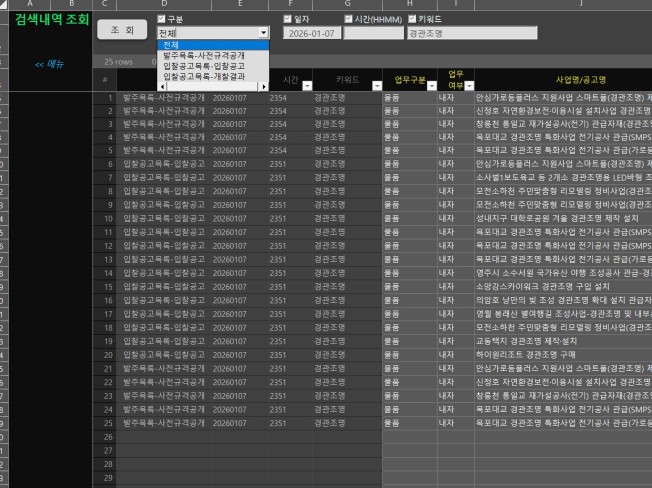
Task: Uncheck the 일자 checkbox
Action: click(x=288, y=19)
